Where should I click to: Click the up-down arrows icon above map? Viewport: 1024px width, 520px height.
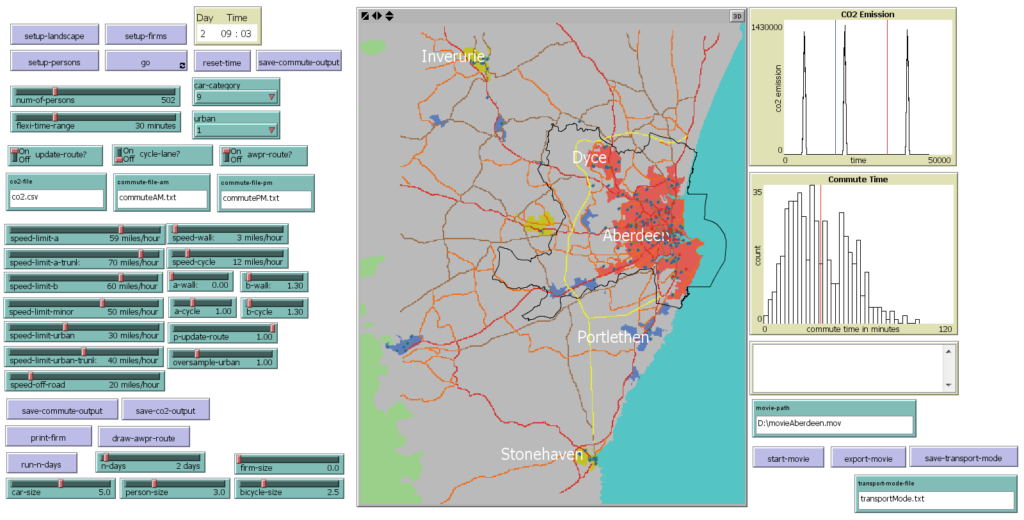pyautogui.click(x=389, y=16)
